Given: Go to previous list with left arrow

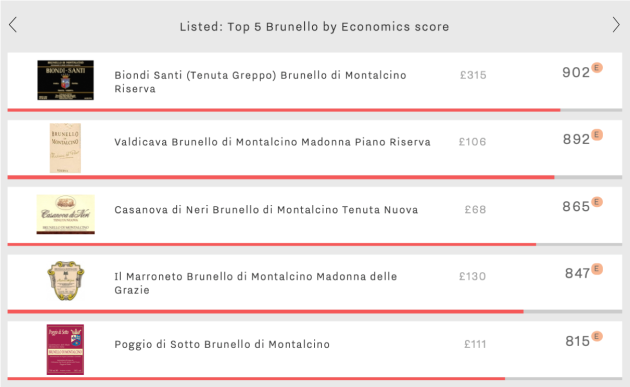Looking at the screenshot, I should [13, 25].
